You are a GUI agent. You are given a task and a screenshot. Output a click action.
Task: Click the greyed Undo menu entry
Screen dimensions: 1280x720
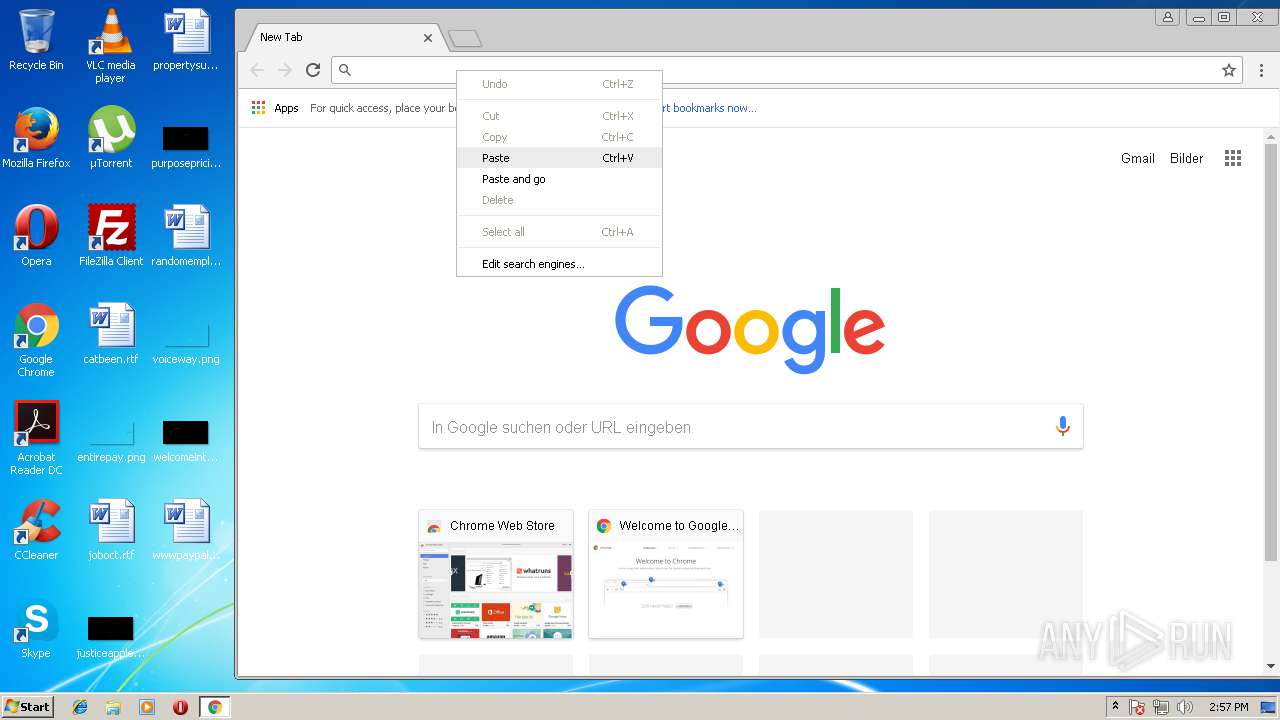point(559,84)
